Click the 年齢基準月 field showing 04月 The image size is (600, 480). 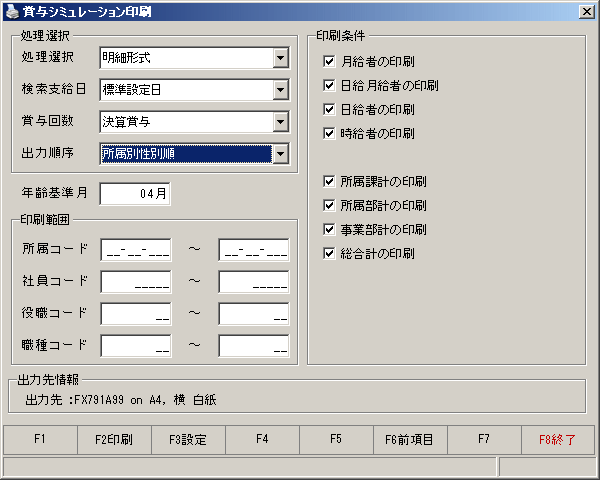point(135,194)
